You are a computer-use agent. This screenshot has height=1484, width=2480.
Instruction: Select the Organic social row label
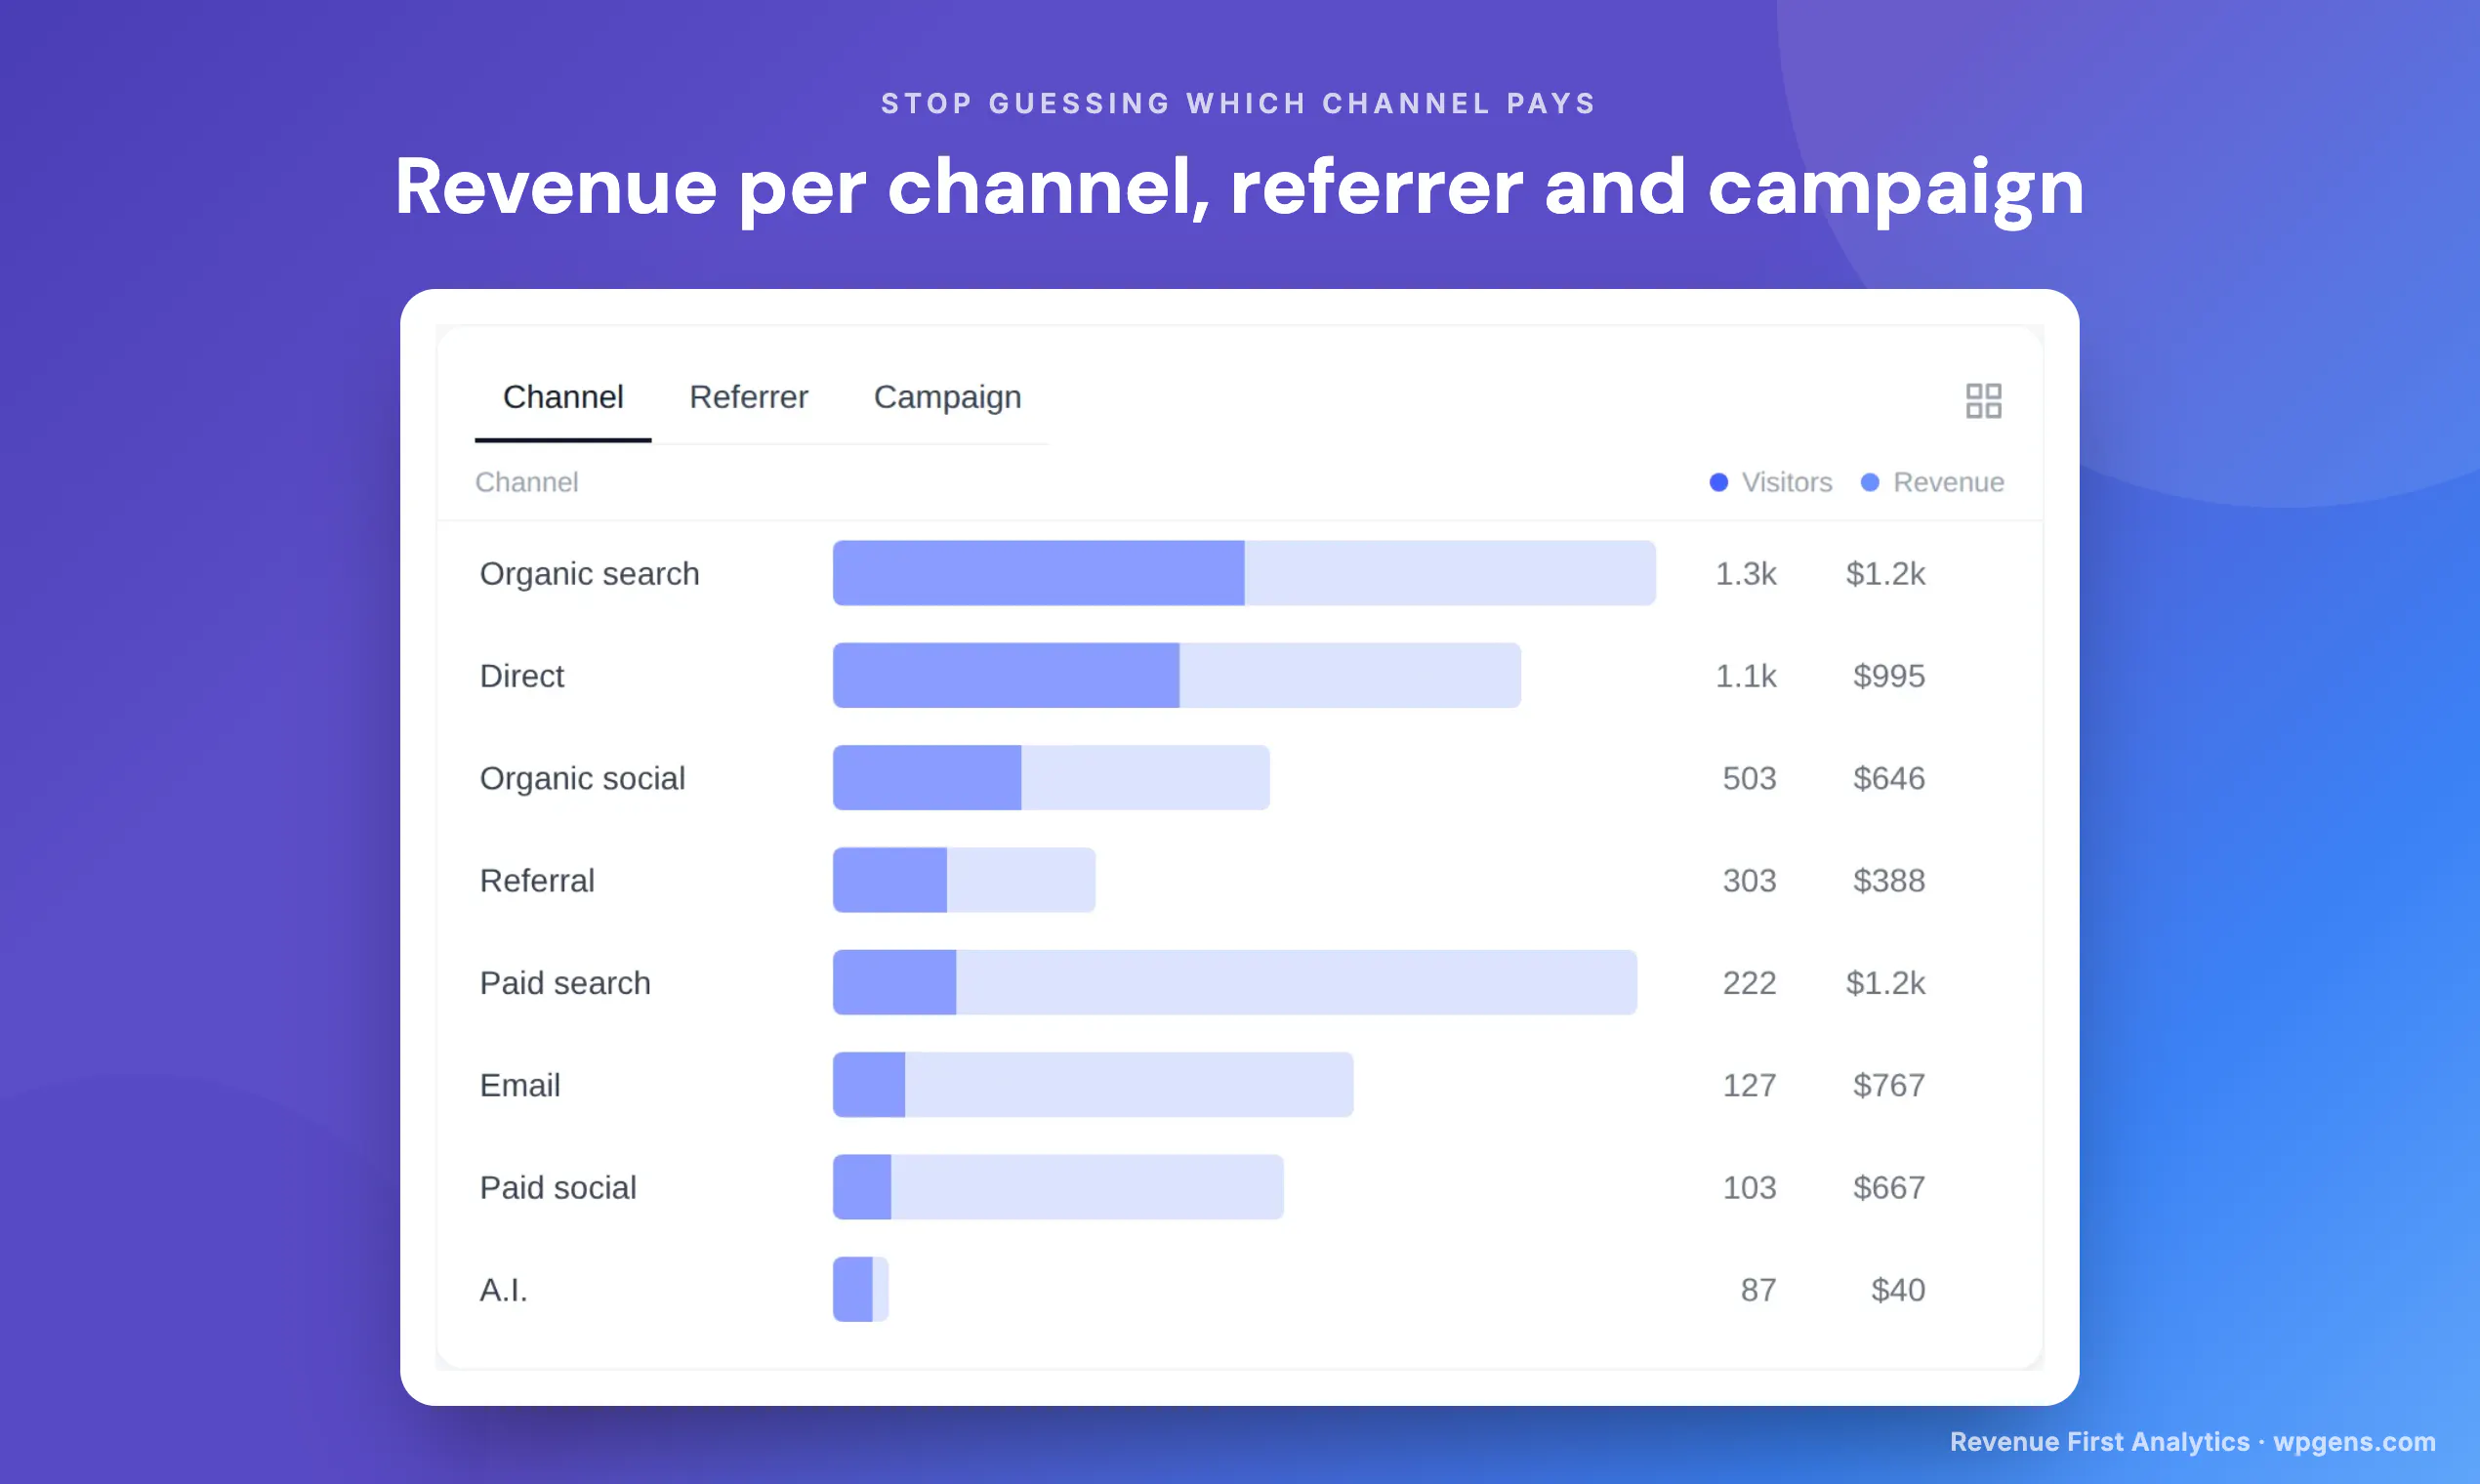point(582,778)
